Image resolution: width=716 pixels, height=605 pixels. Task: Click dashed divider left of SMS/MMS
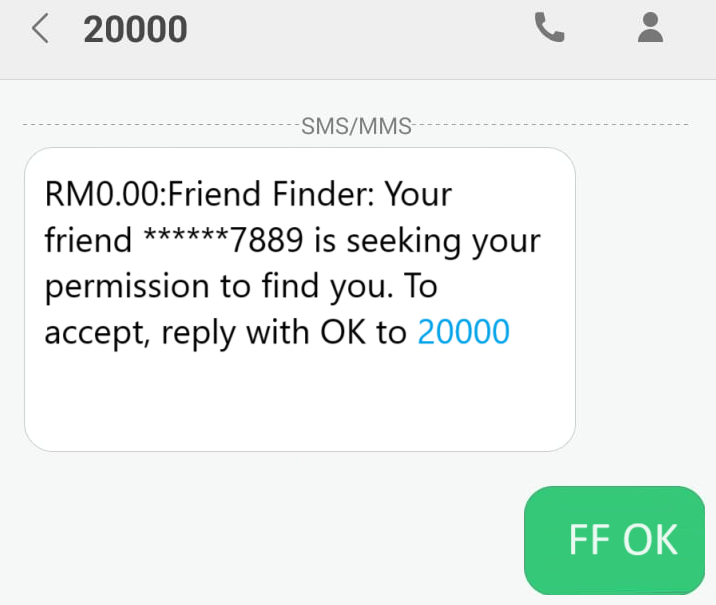click(x=160, y=125)
